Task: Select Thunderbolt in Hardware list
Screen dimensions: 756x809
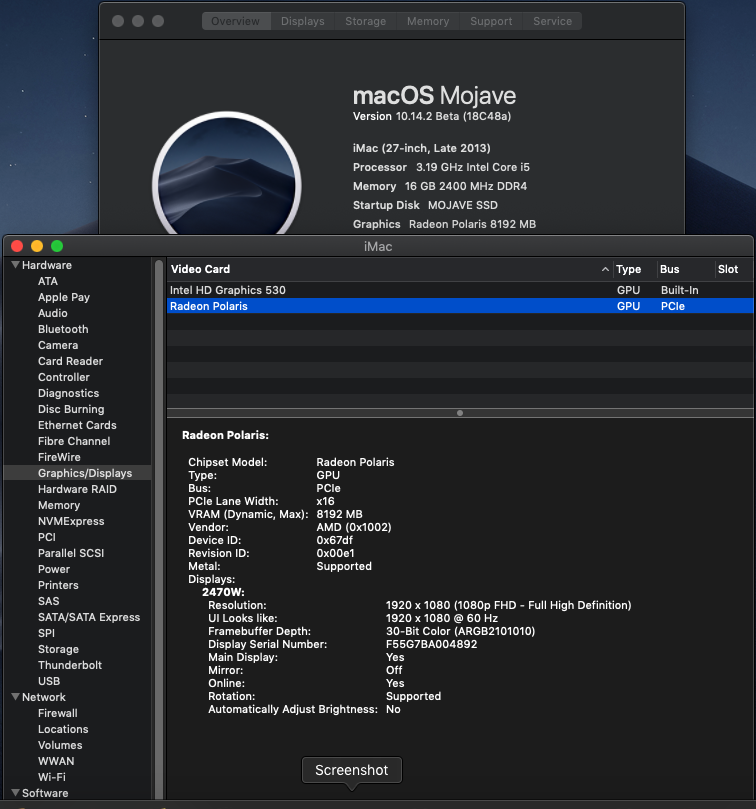Action: tap(70, 665)
